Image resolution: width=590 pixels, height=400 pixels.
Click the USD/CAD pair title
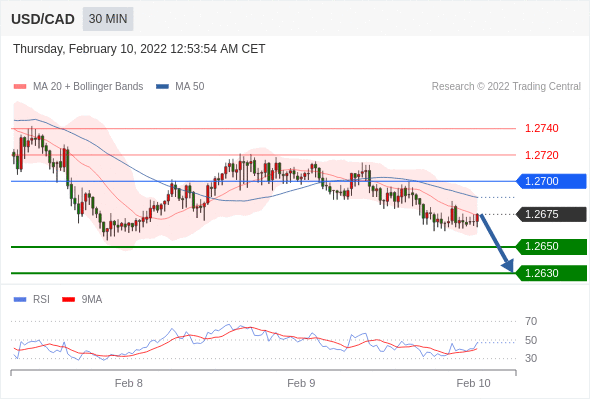click(43, 19)
